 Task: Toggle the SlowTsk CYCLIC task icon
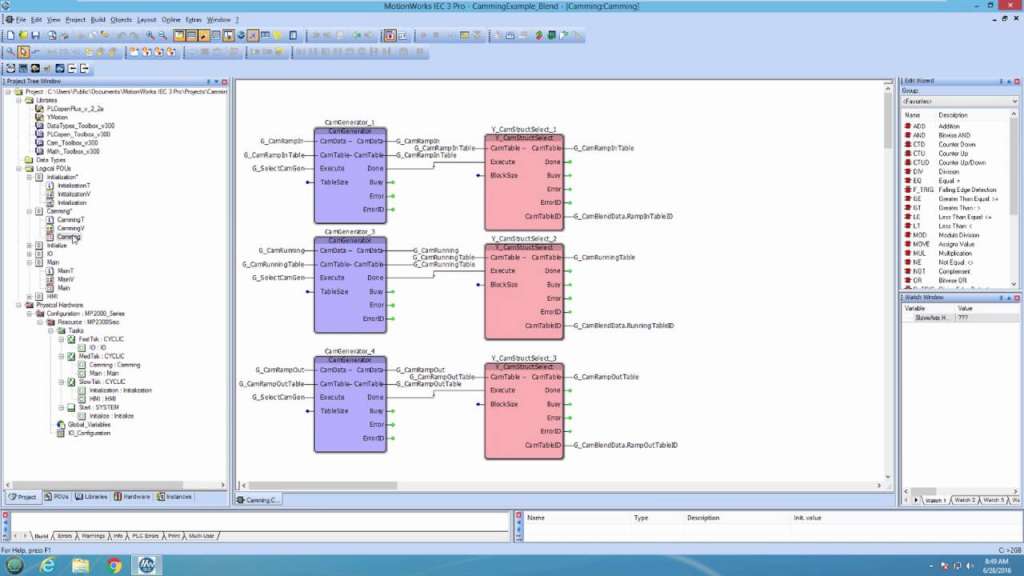point(71,381)
